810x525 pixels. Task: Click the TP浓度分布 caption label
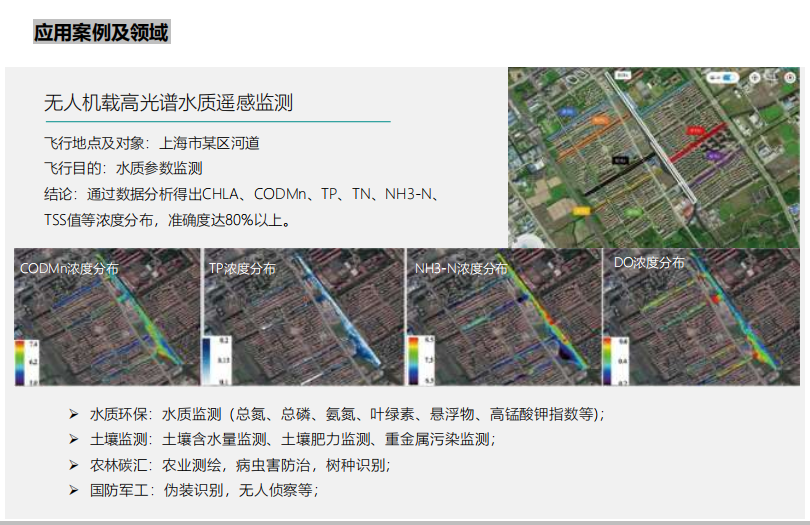click(242, 269)
